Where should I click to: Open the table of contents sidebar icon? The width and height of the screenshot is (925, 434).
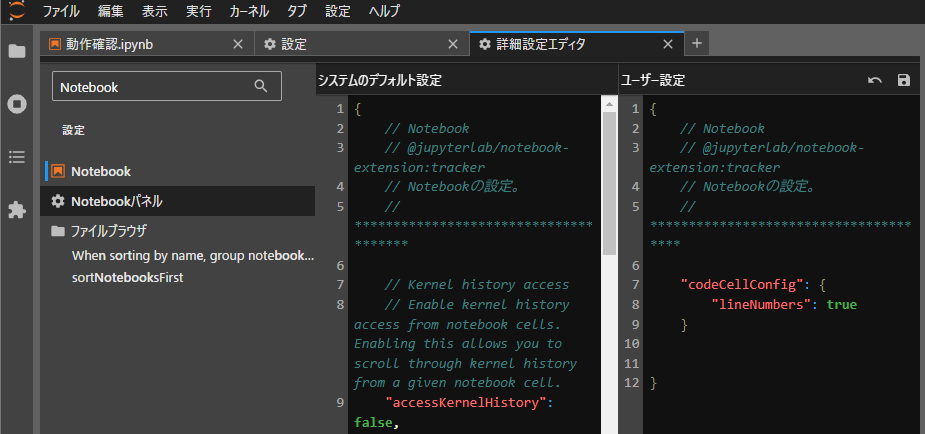coord(17,157)
